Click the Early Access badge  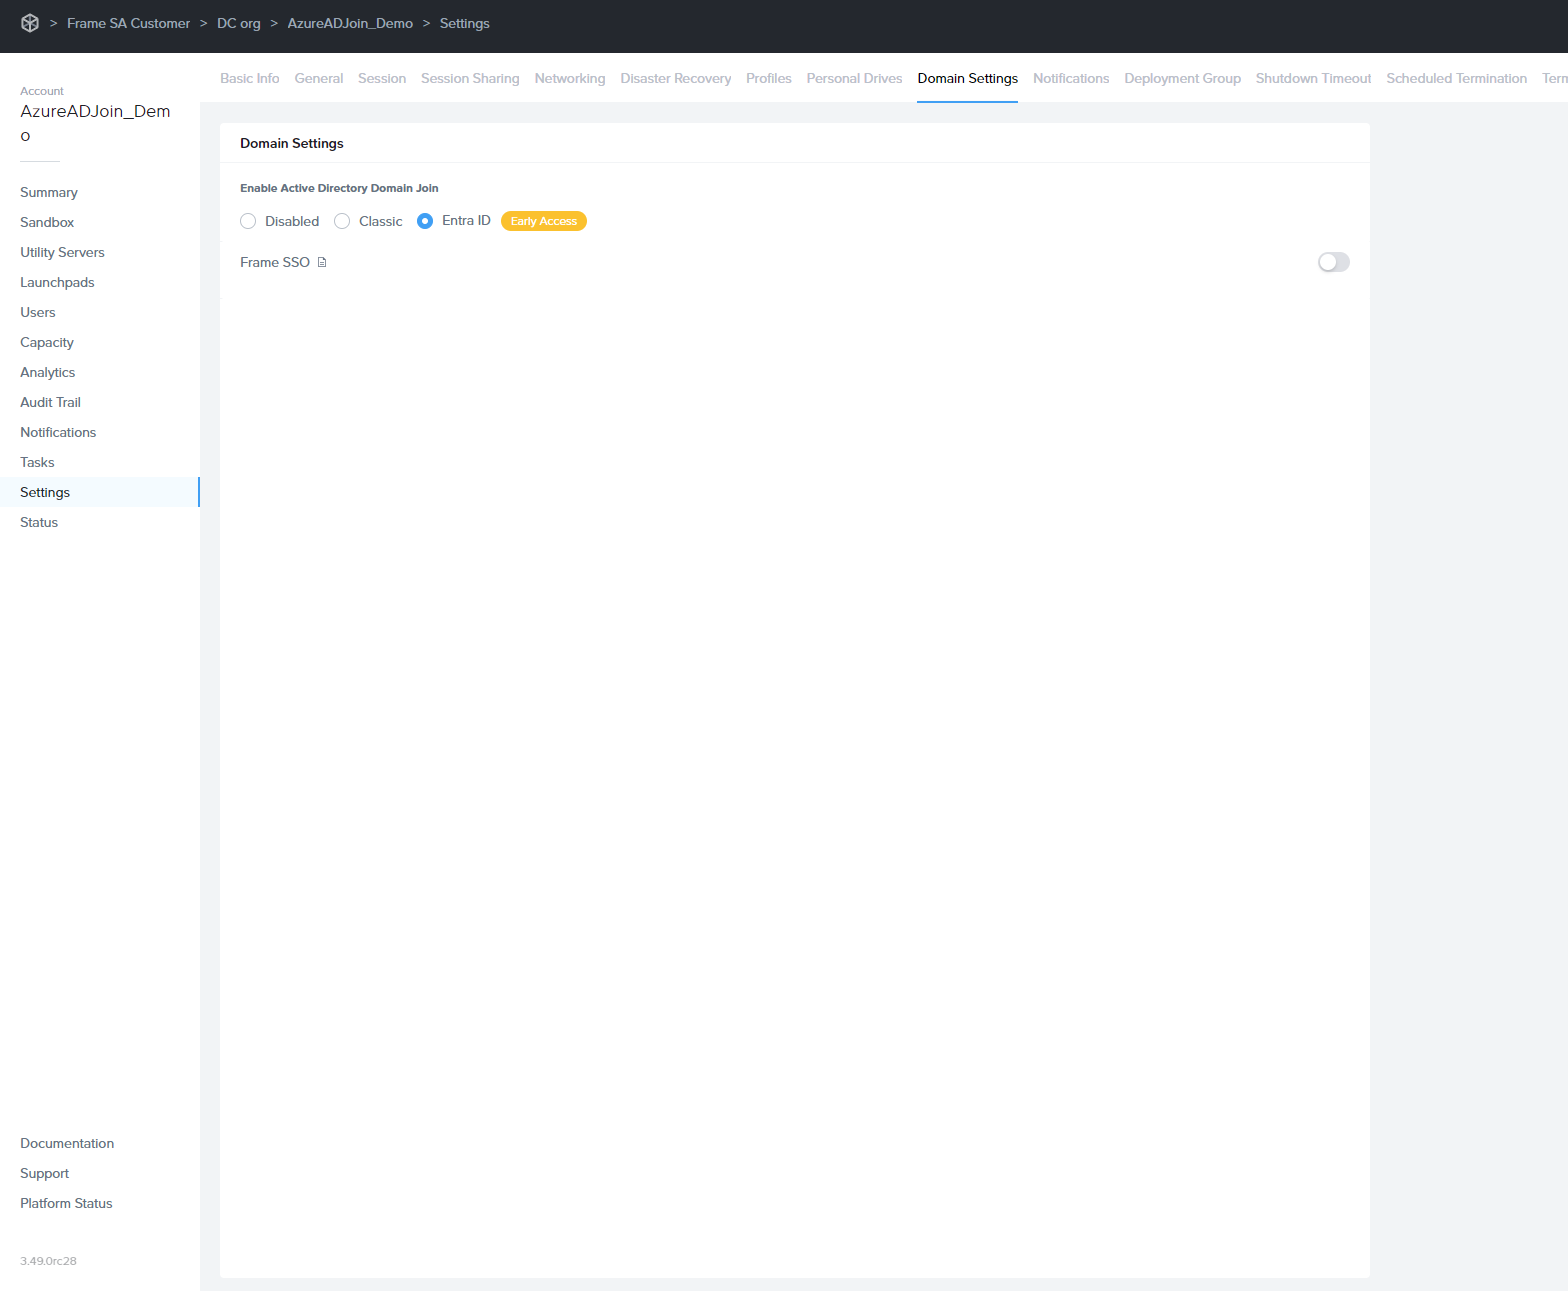tap(544, 221)
